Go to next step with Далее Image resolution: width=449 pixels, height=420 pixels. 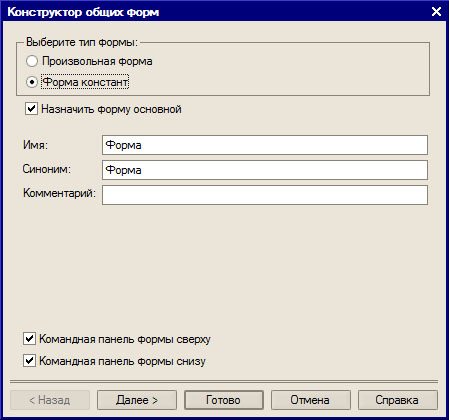coord(137,400)
